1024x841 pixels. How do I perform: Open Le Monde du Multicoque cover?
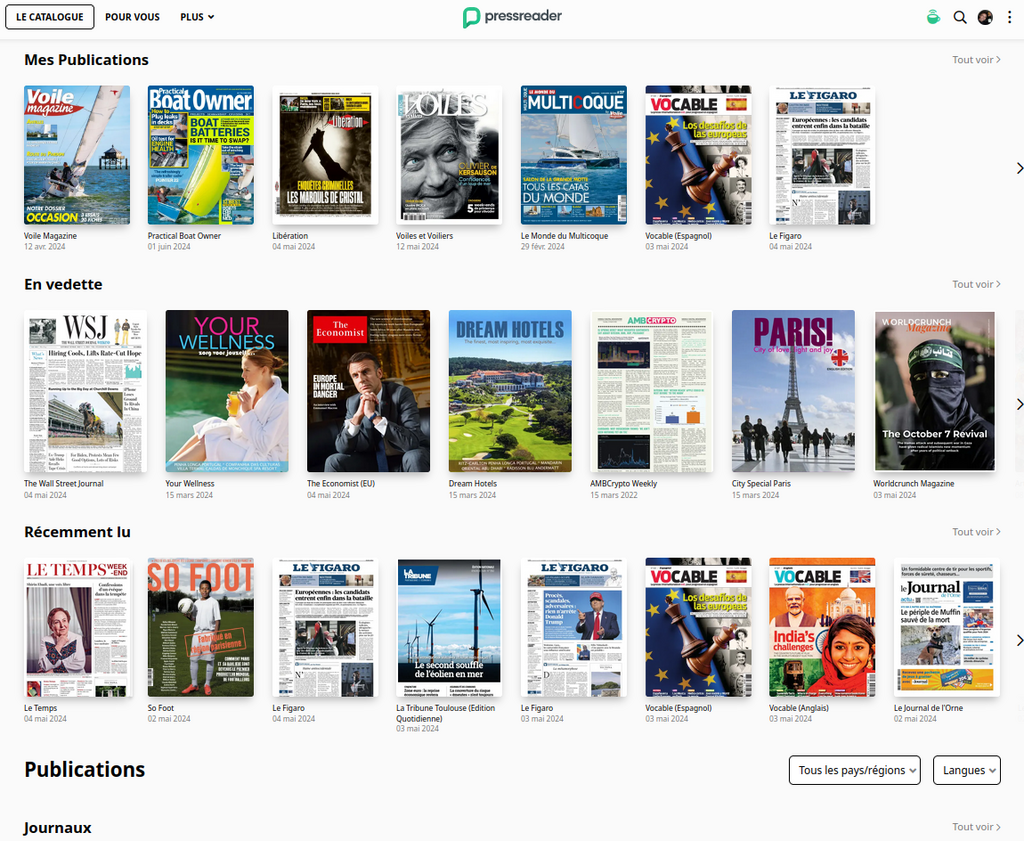click(574, 155)
